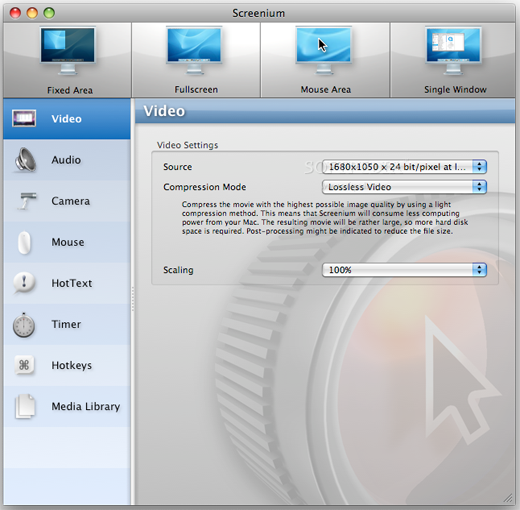
Task: Click the window resize grip corner
Action: click(x=509, y=498)
